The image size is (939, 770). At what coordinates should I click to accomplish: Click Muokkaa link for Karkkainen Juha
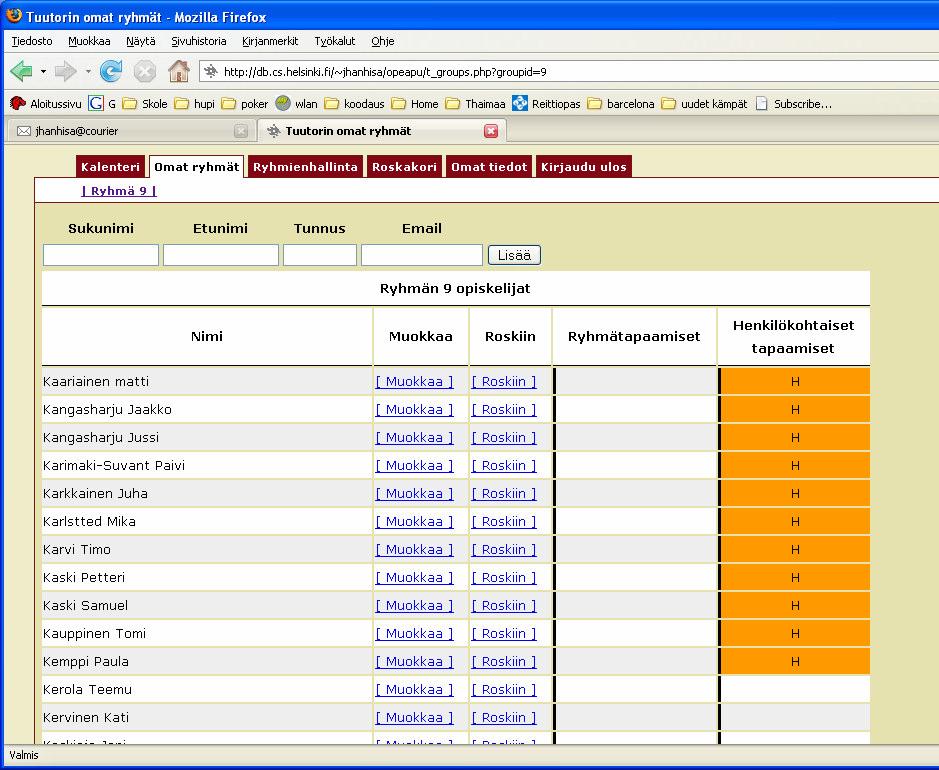pos(414,493)
